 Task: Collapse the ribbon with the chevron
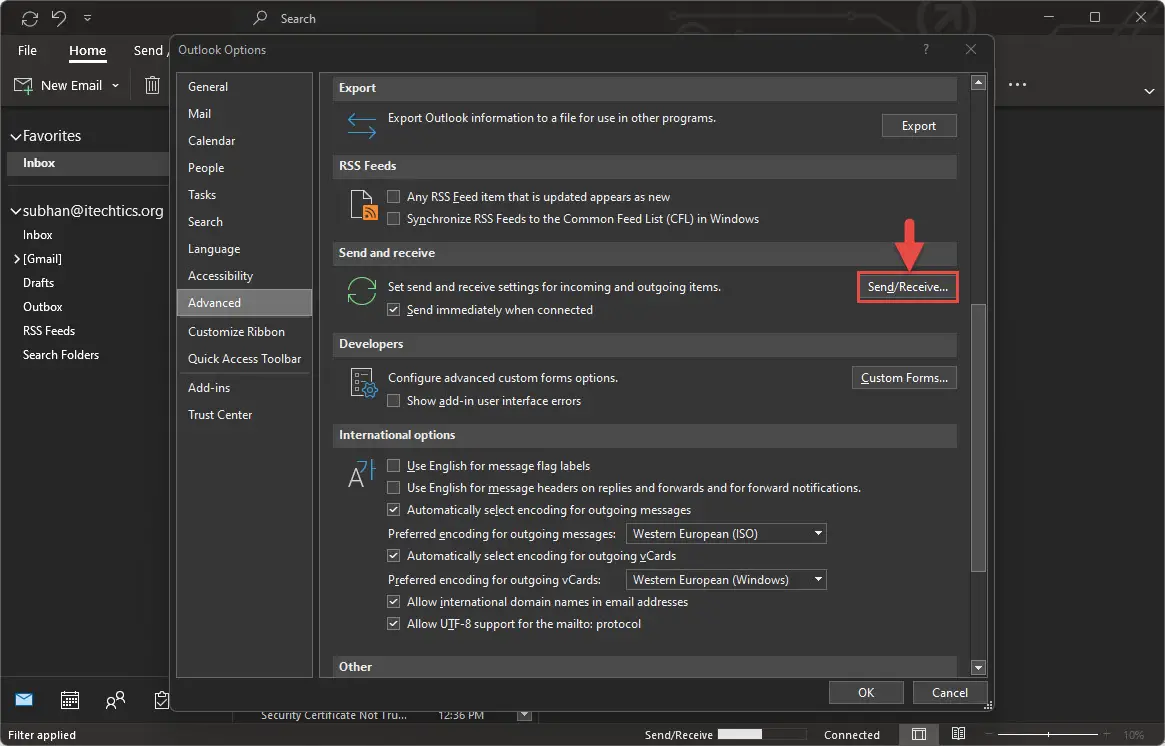(x=1149, y=91)
